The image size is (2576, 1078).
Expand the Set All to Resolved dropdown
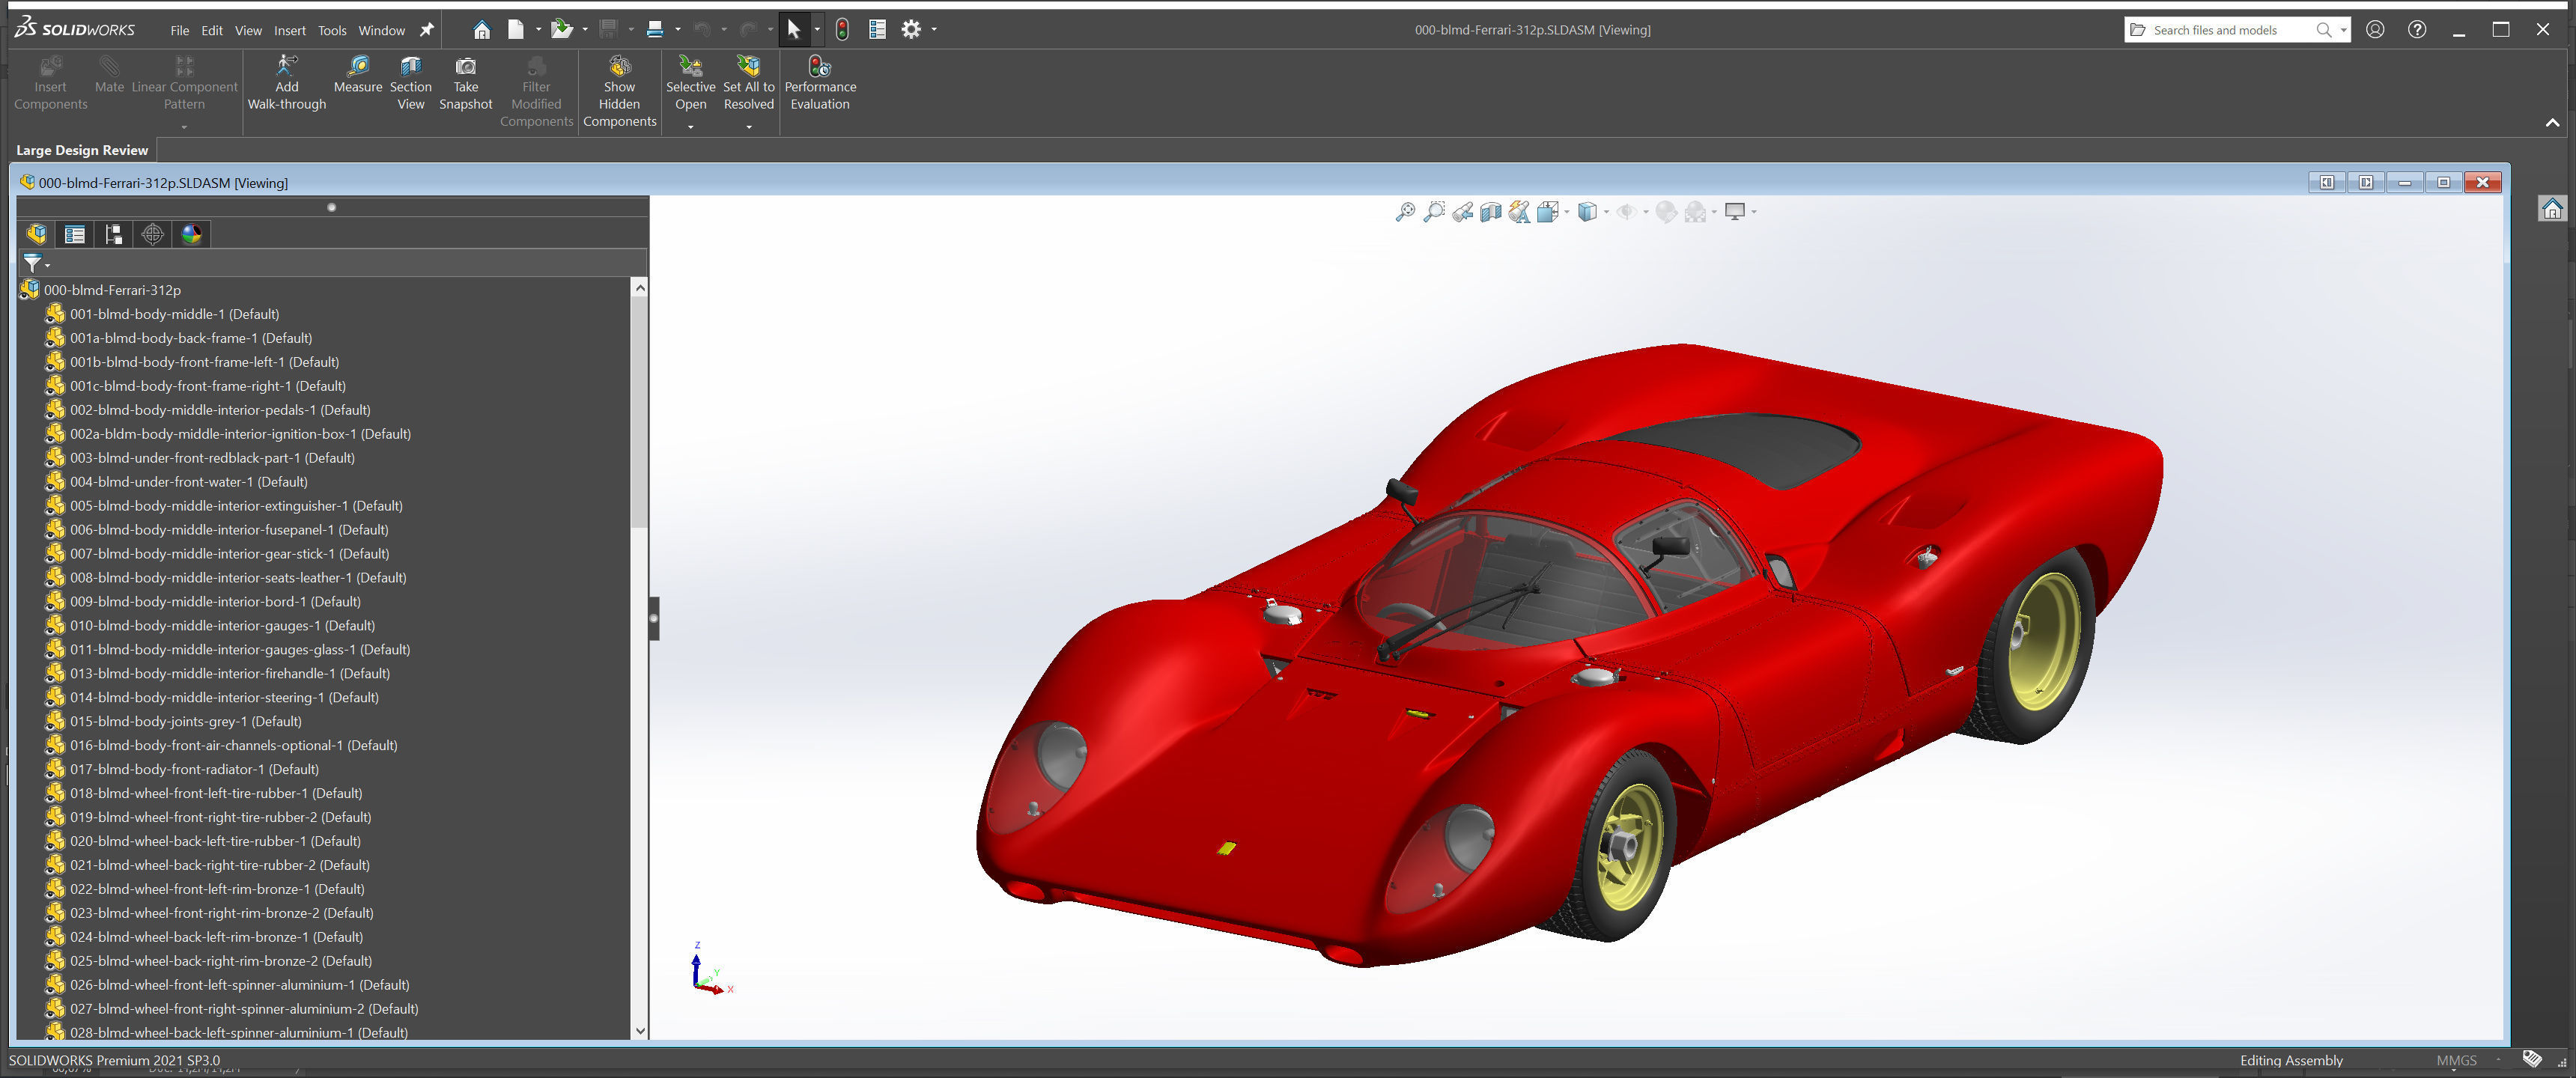click(x=749, y=127)
